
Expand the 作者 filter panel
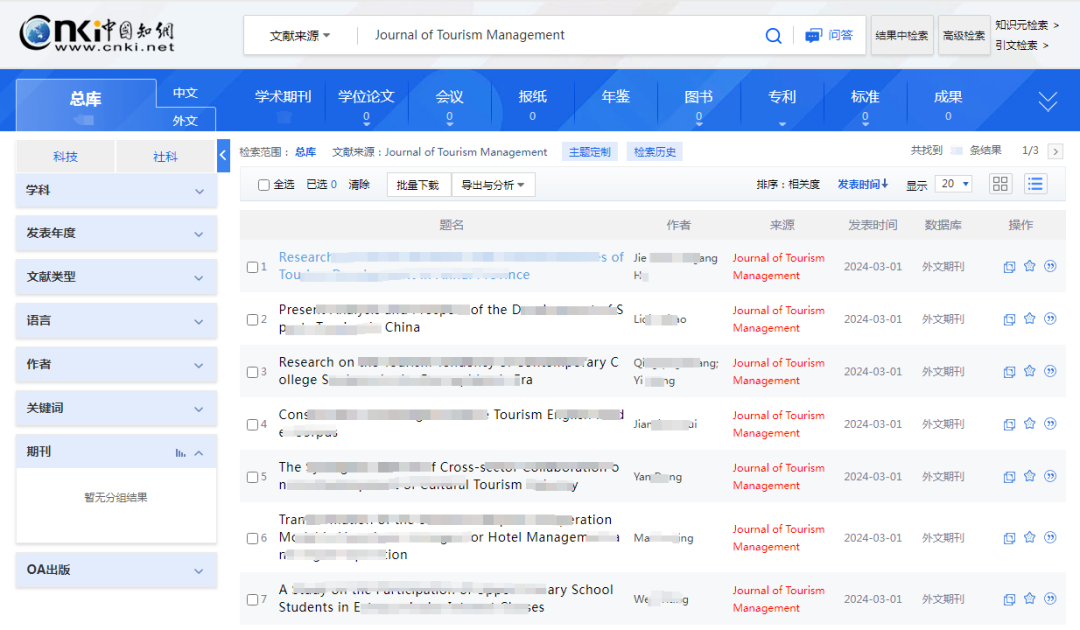click(x=116, y=364)
